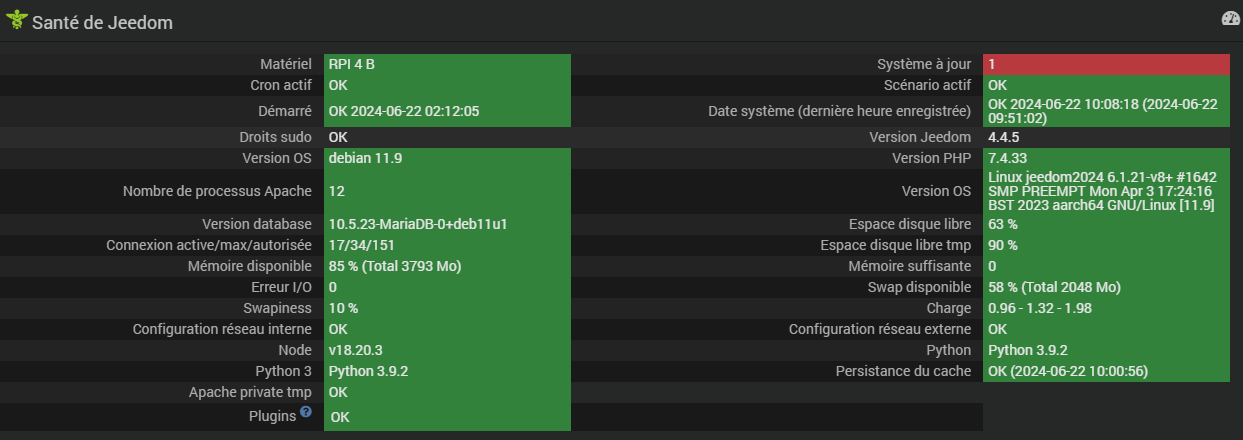
Task: Click the 'Persistance du cache' label
Action: click(904, 371)
